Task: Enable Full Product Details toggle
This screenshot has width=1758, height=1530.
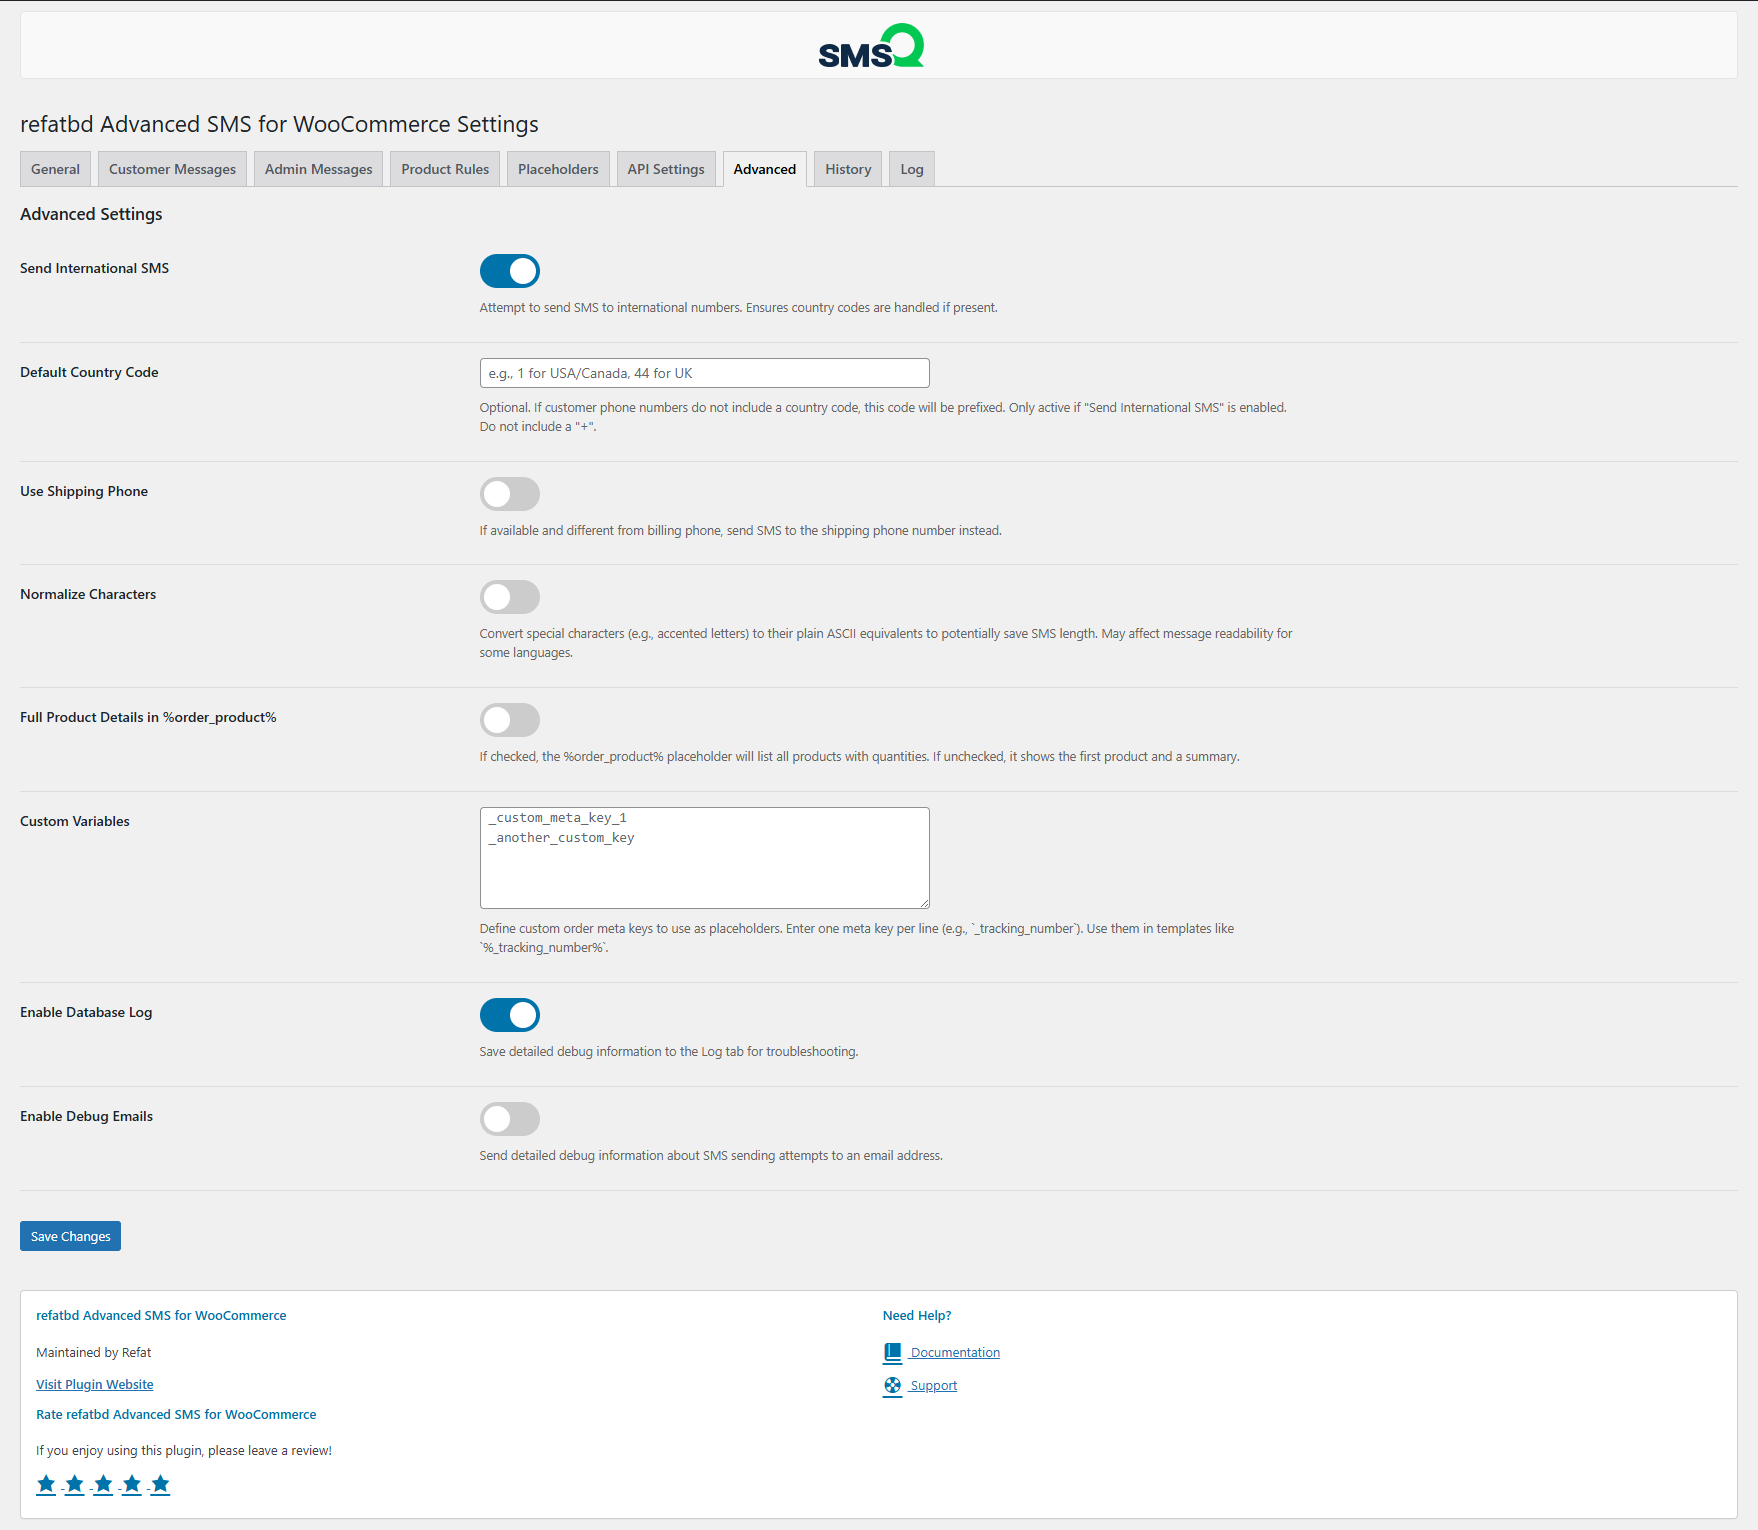Action: tap(510, 720)
